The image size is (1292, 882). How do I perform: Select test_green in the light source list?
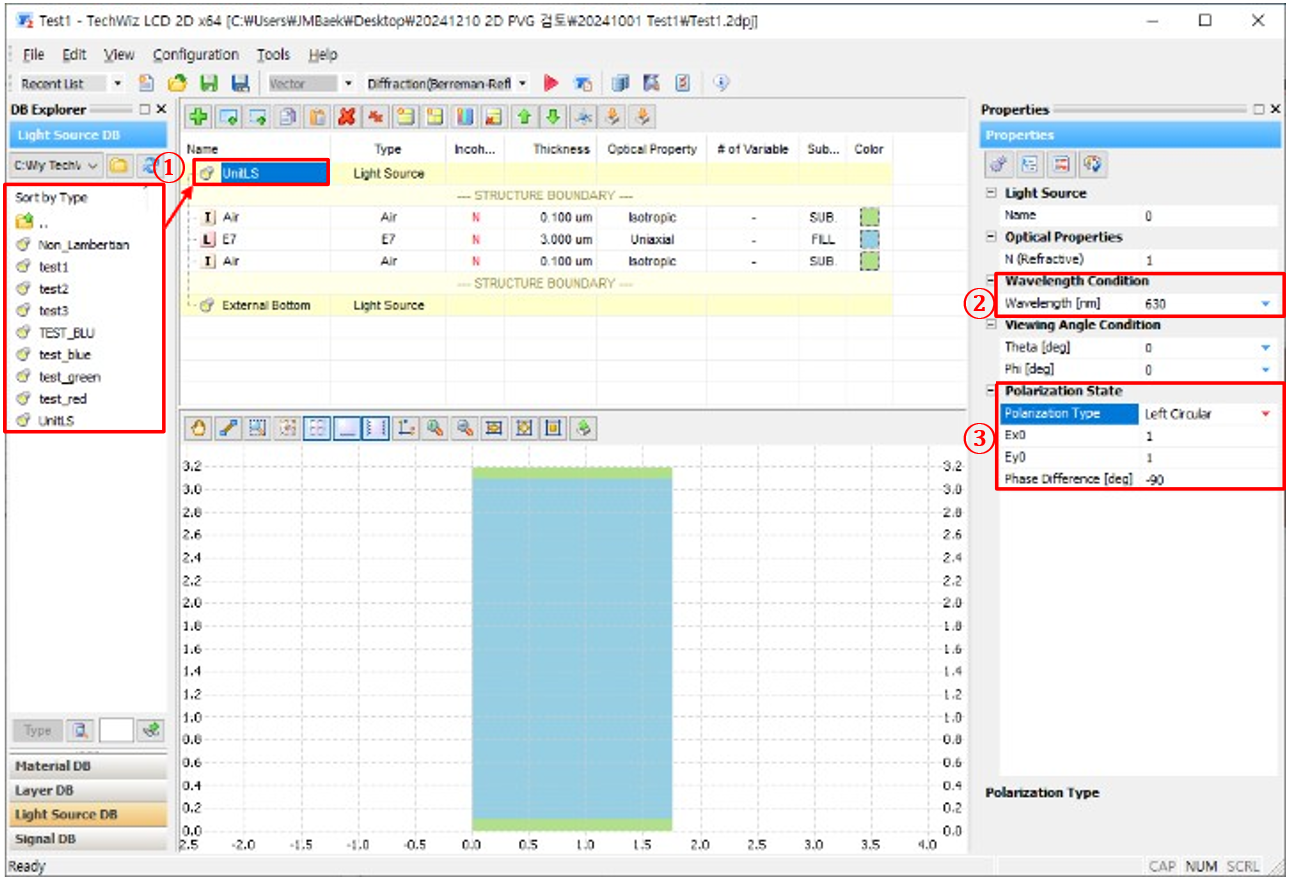[69, 377]
